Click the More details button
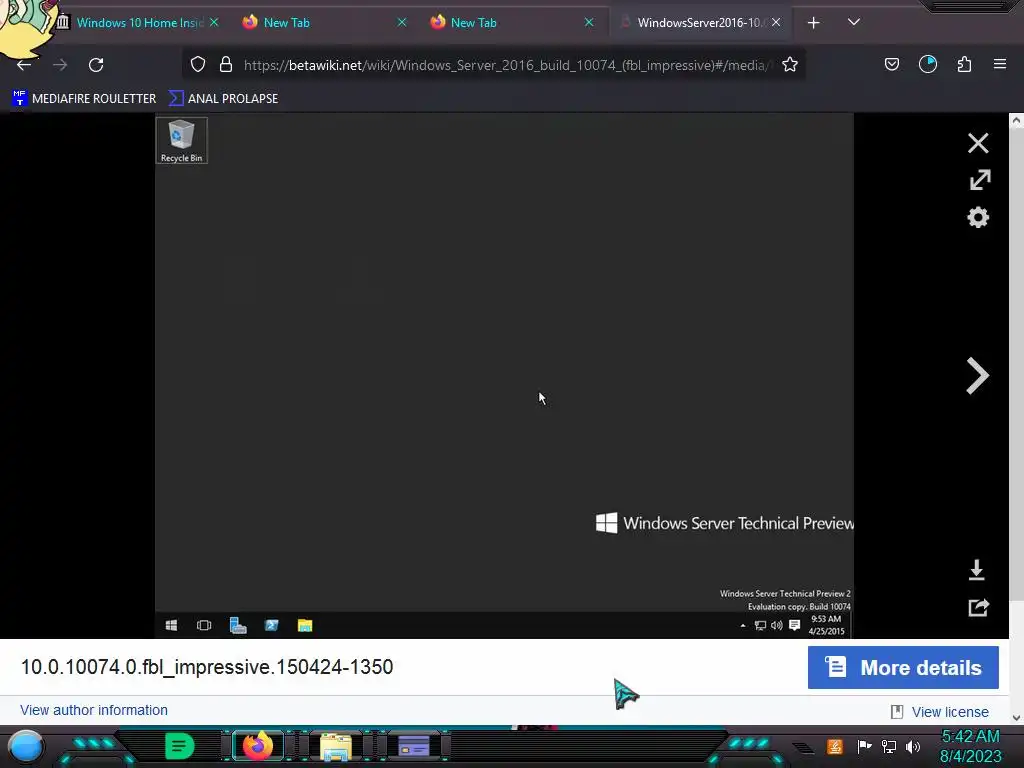The height and width of the screenshot is (768, 1024). pos(903,667)
